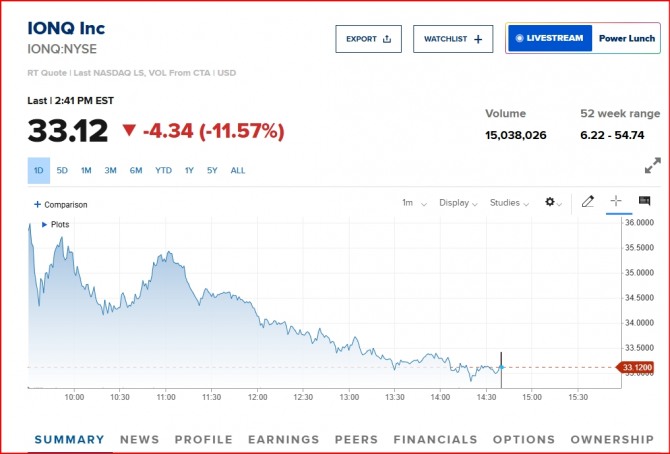Switch to the NEWS tab

139,439
